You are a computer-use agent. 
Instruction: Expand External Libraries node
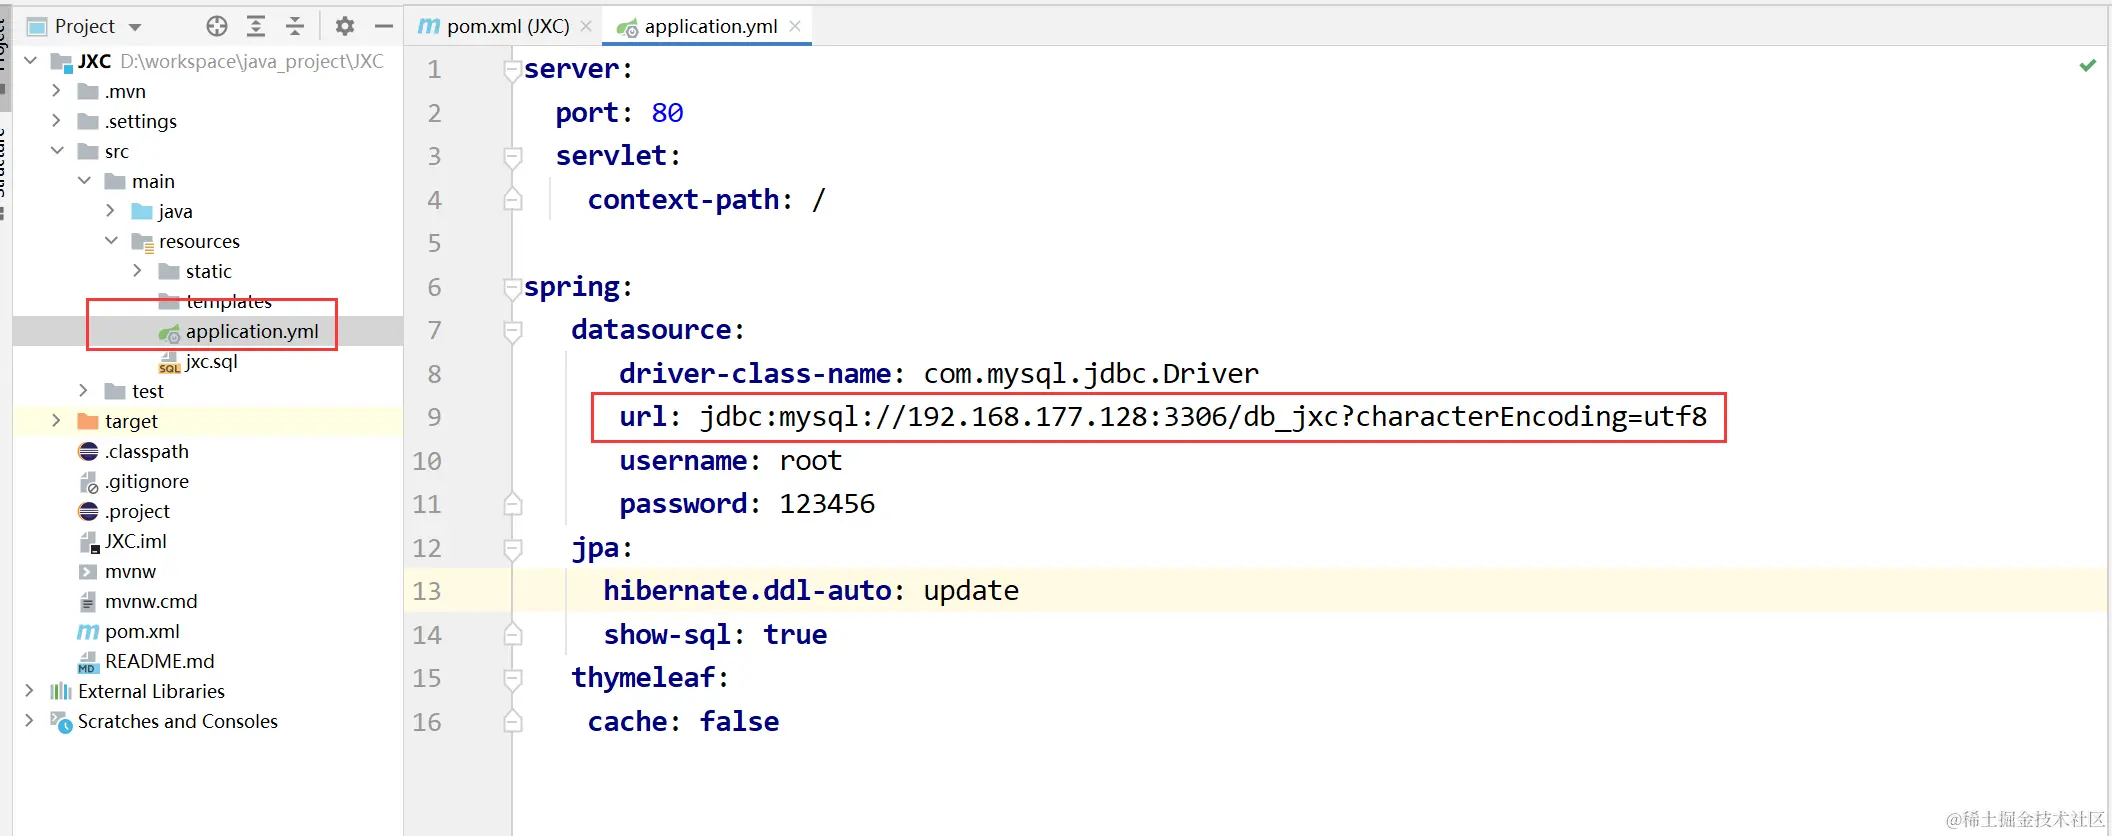[29, 691]
